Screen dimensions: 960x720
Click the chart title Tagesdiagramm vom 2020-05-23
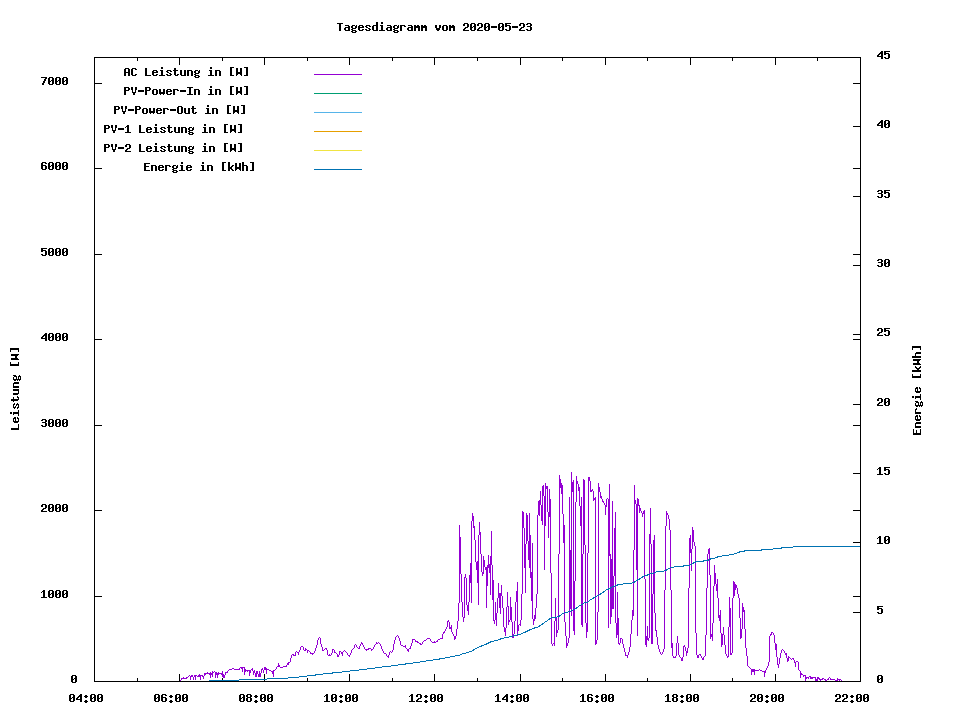pos(434,27)
